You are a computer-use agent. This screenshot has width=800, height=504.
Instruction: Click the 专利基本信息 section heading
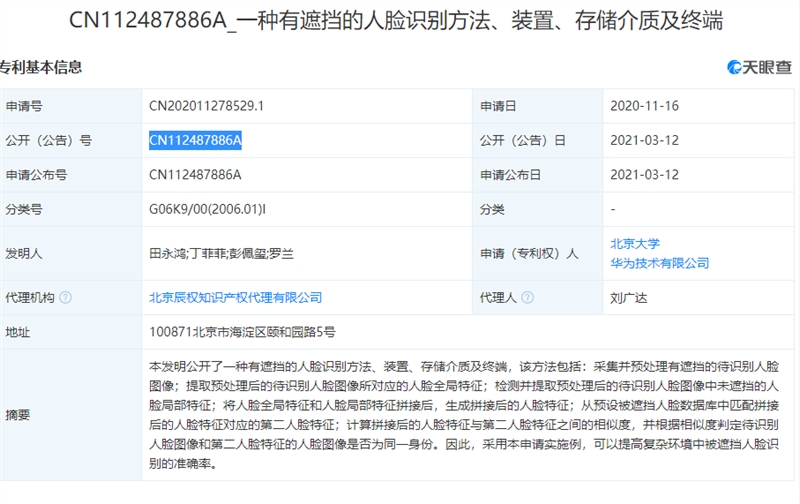point(41,67)
